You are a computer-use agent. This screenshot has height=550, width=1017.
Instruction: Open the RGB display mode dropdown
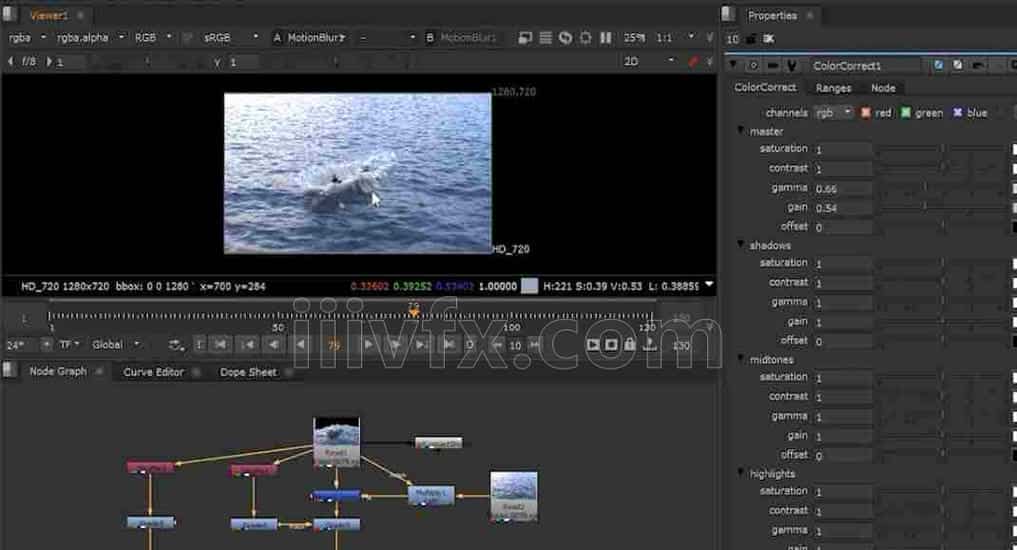pyautogui.click(x=152, y=38)
